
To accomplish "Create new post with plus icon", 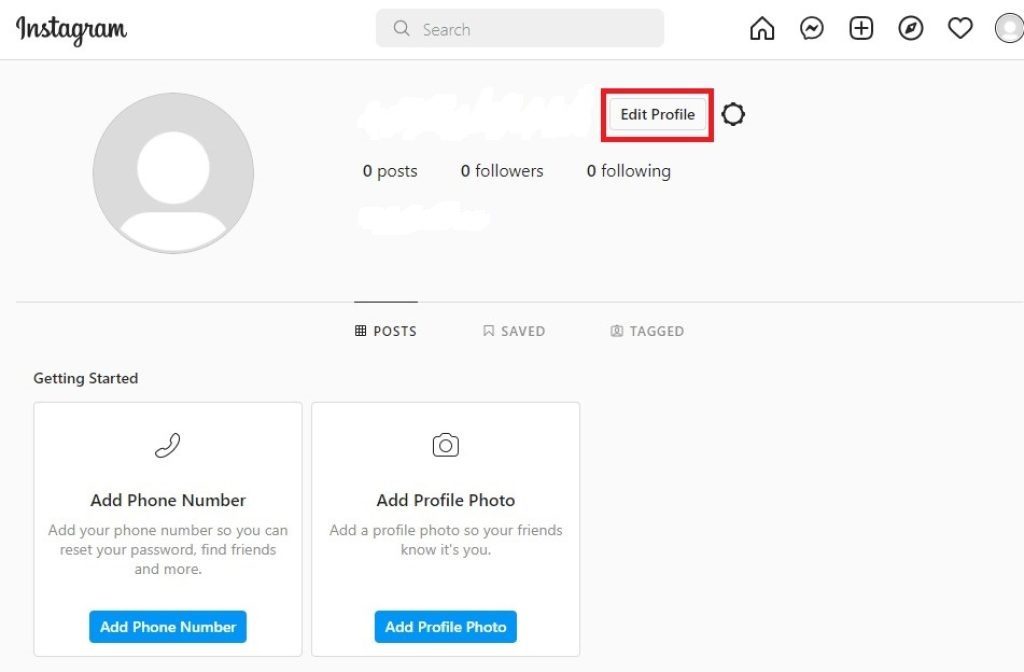I will (861, 29).
